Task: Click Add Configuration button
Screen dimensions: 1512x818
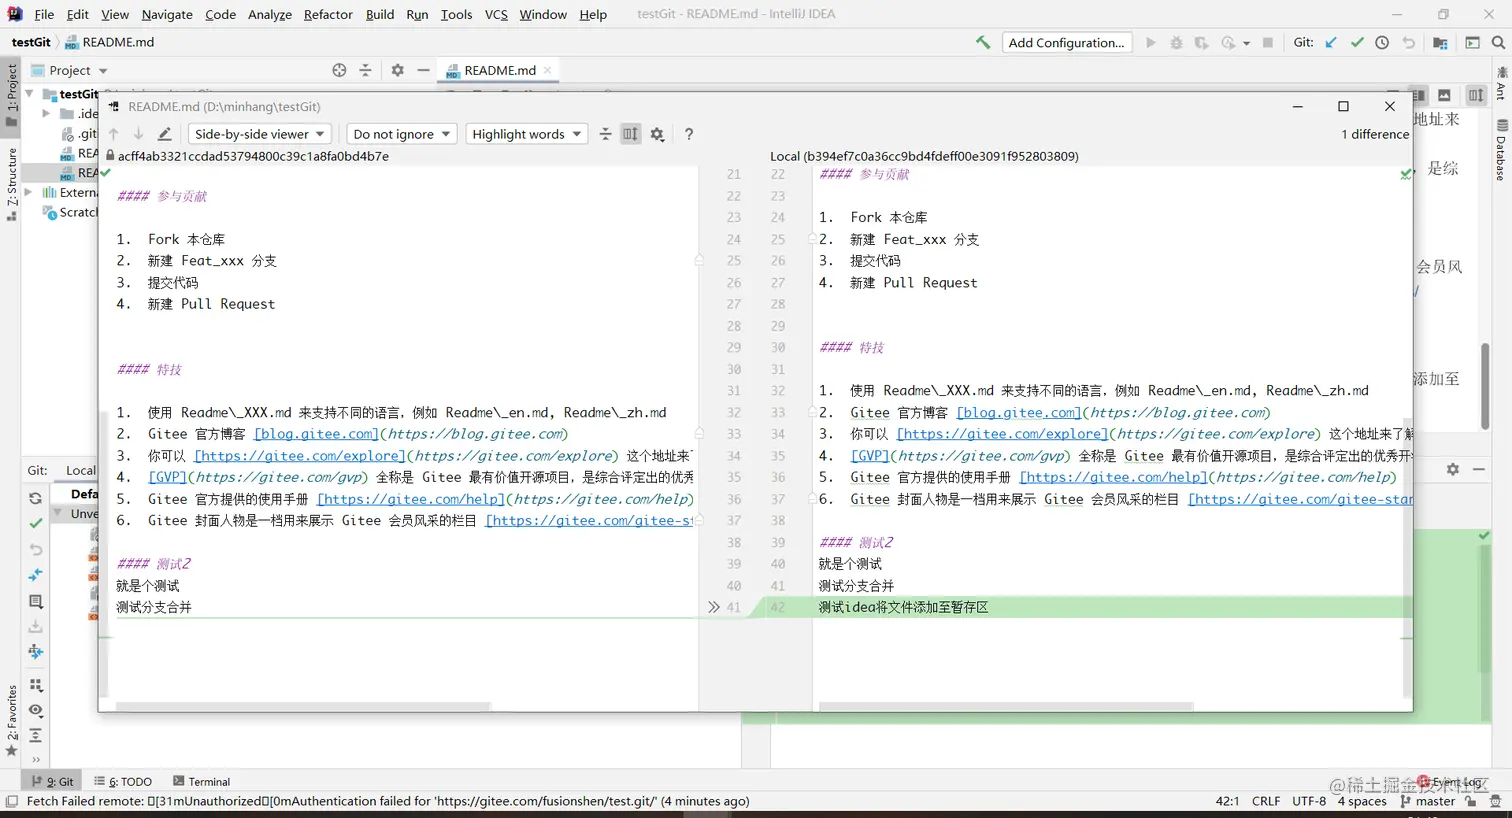Action: coord(1066,42)
